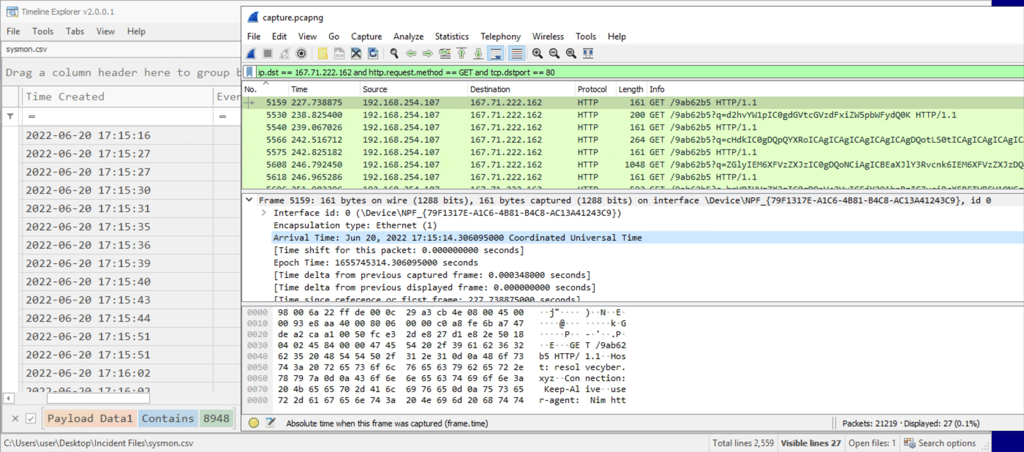Image resolution: width=1024 pixels, height=452 pixels.
Task: Click Go to specified packet icon
Action: point(445,54)
